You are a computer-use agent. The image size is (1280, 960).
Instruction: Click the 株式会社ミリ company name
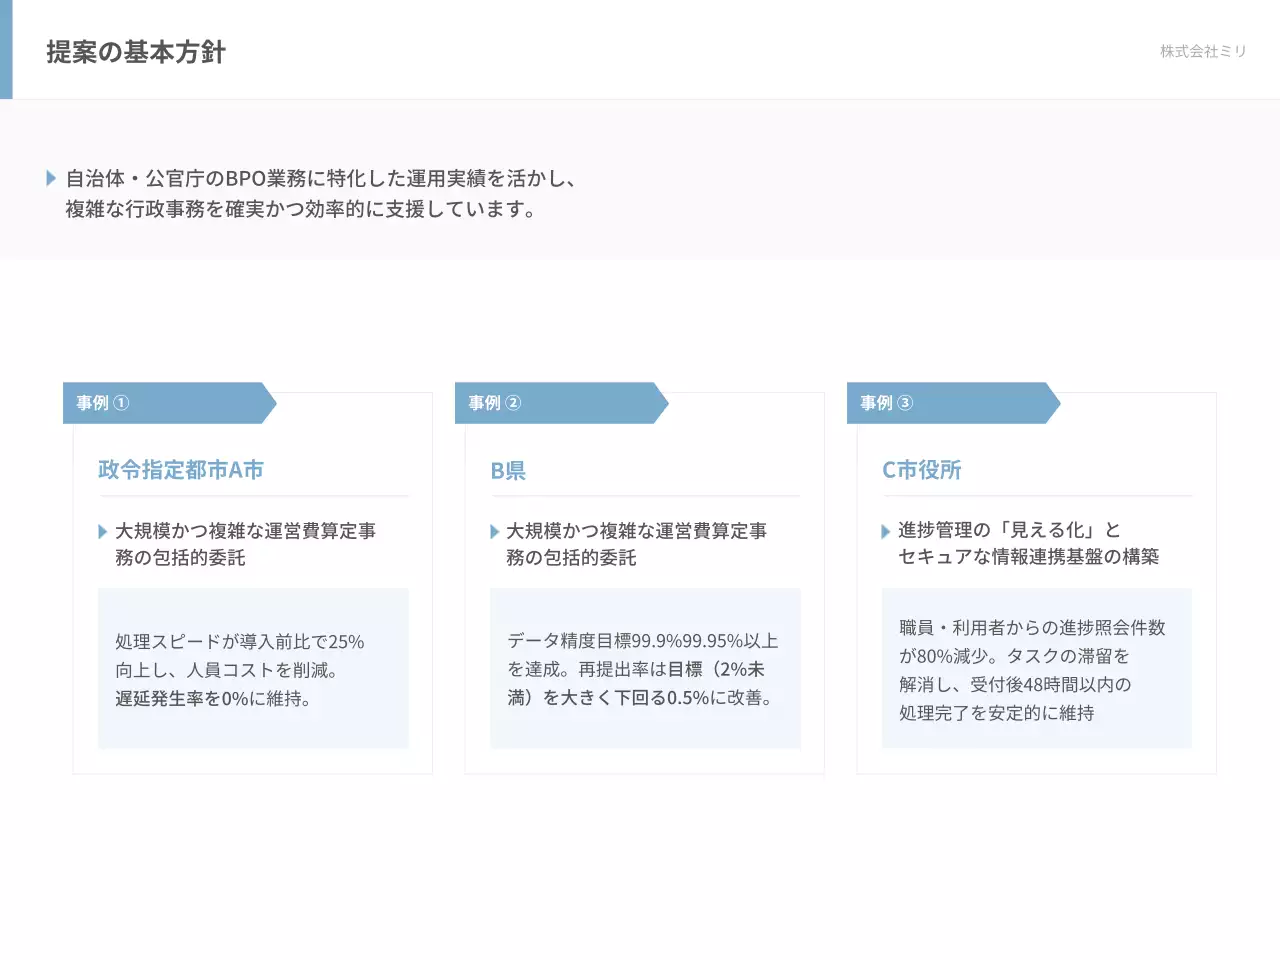(1203, 51)
